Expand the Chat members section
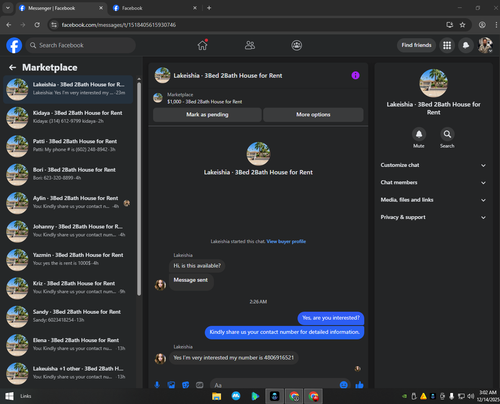The image size is (500, 404). 433,182
